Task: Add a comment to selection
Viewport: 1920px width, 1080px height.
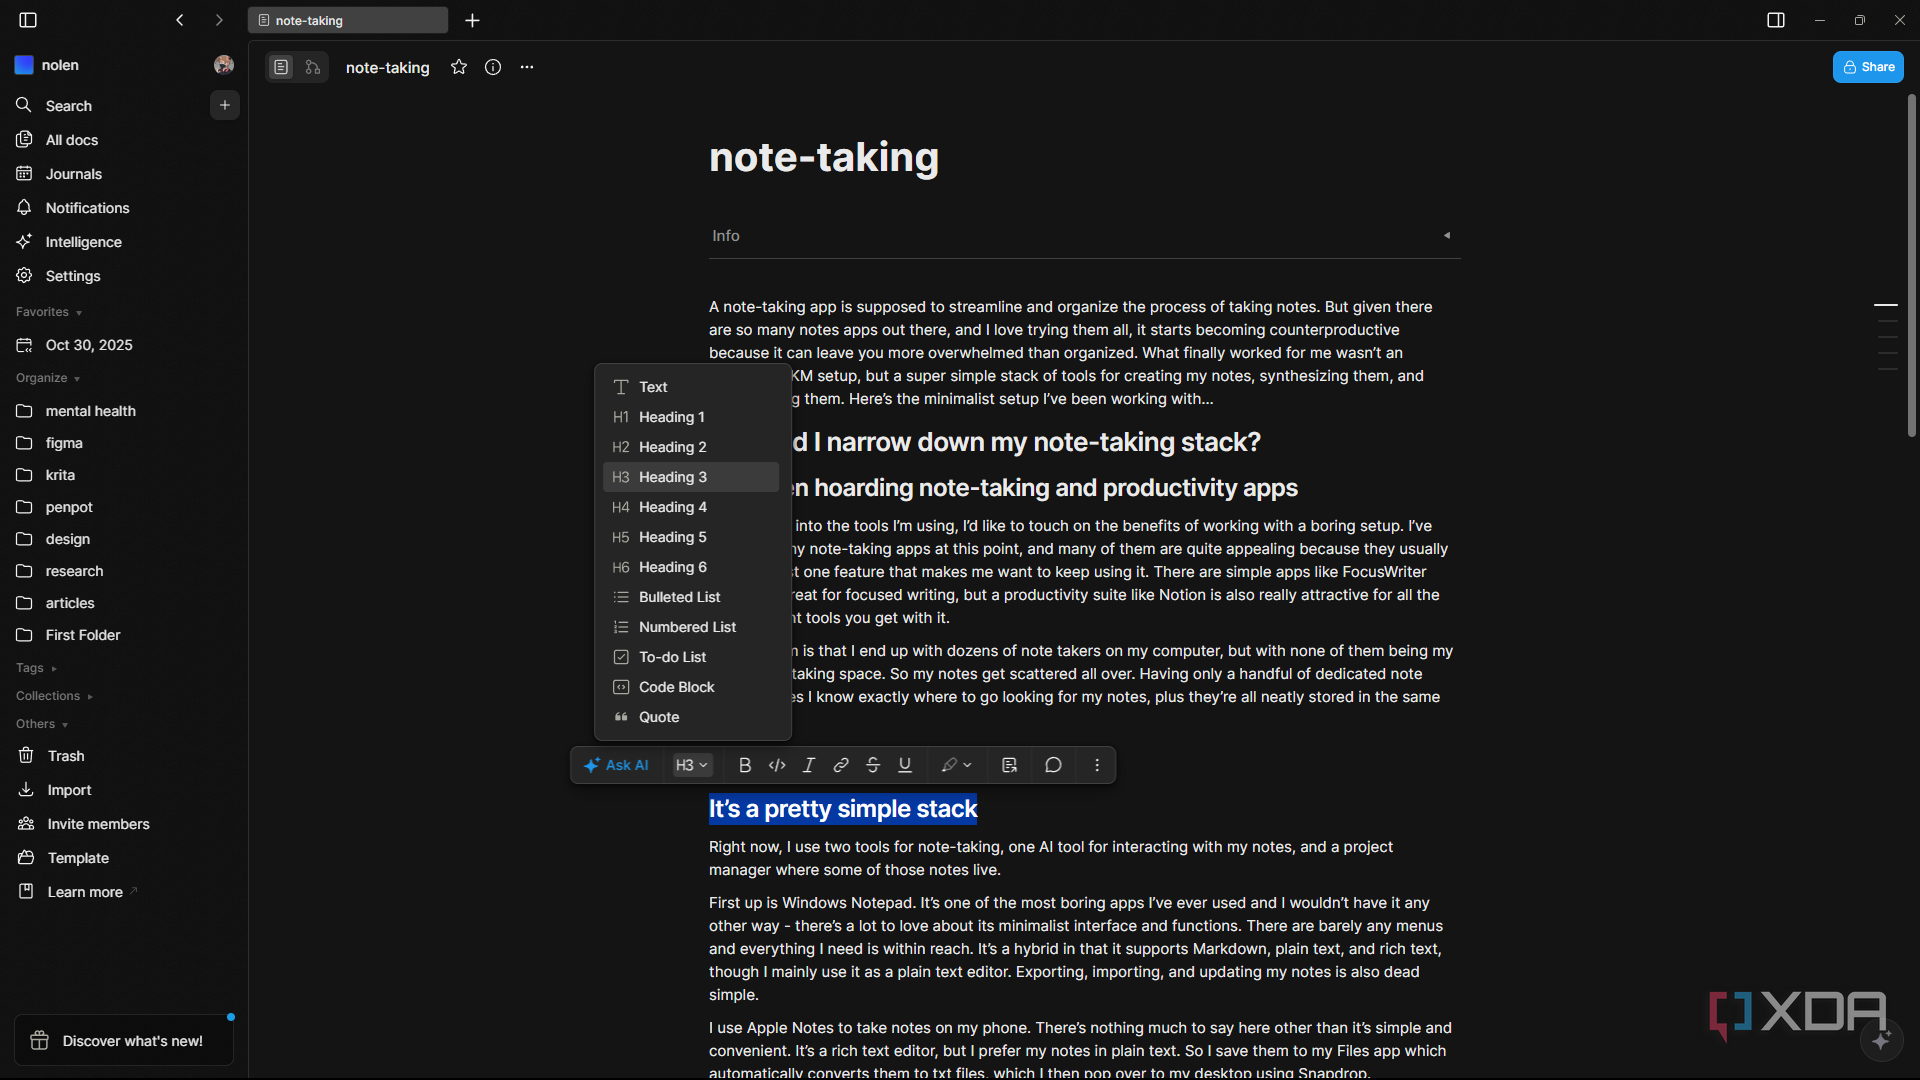Action: 1053,765
